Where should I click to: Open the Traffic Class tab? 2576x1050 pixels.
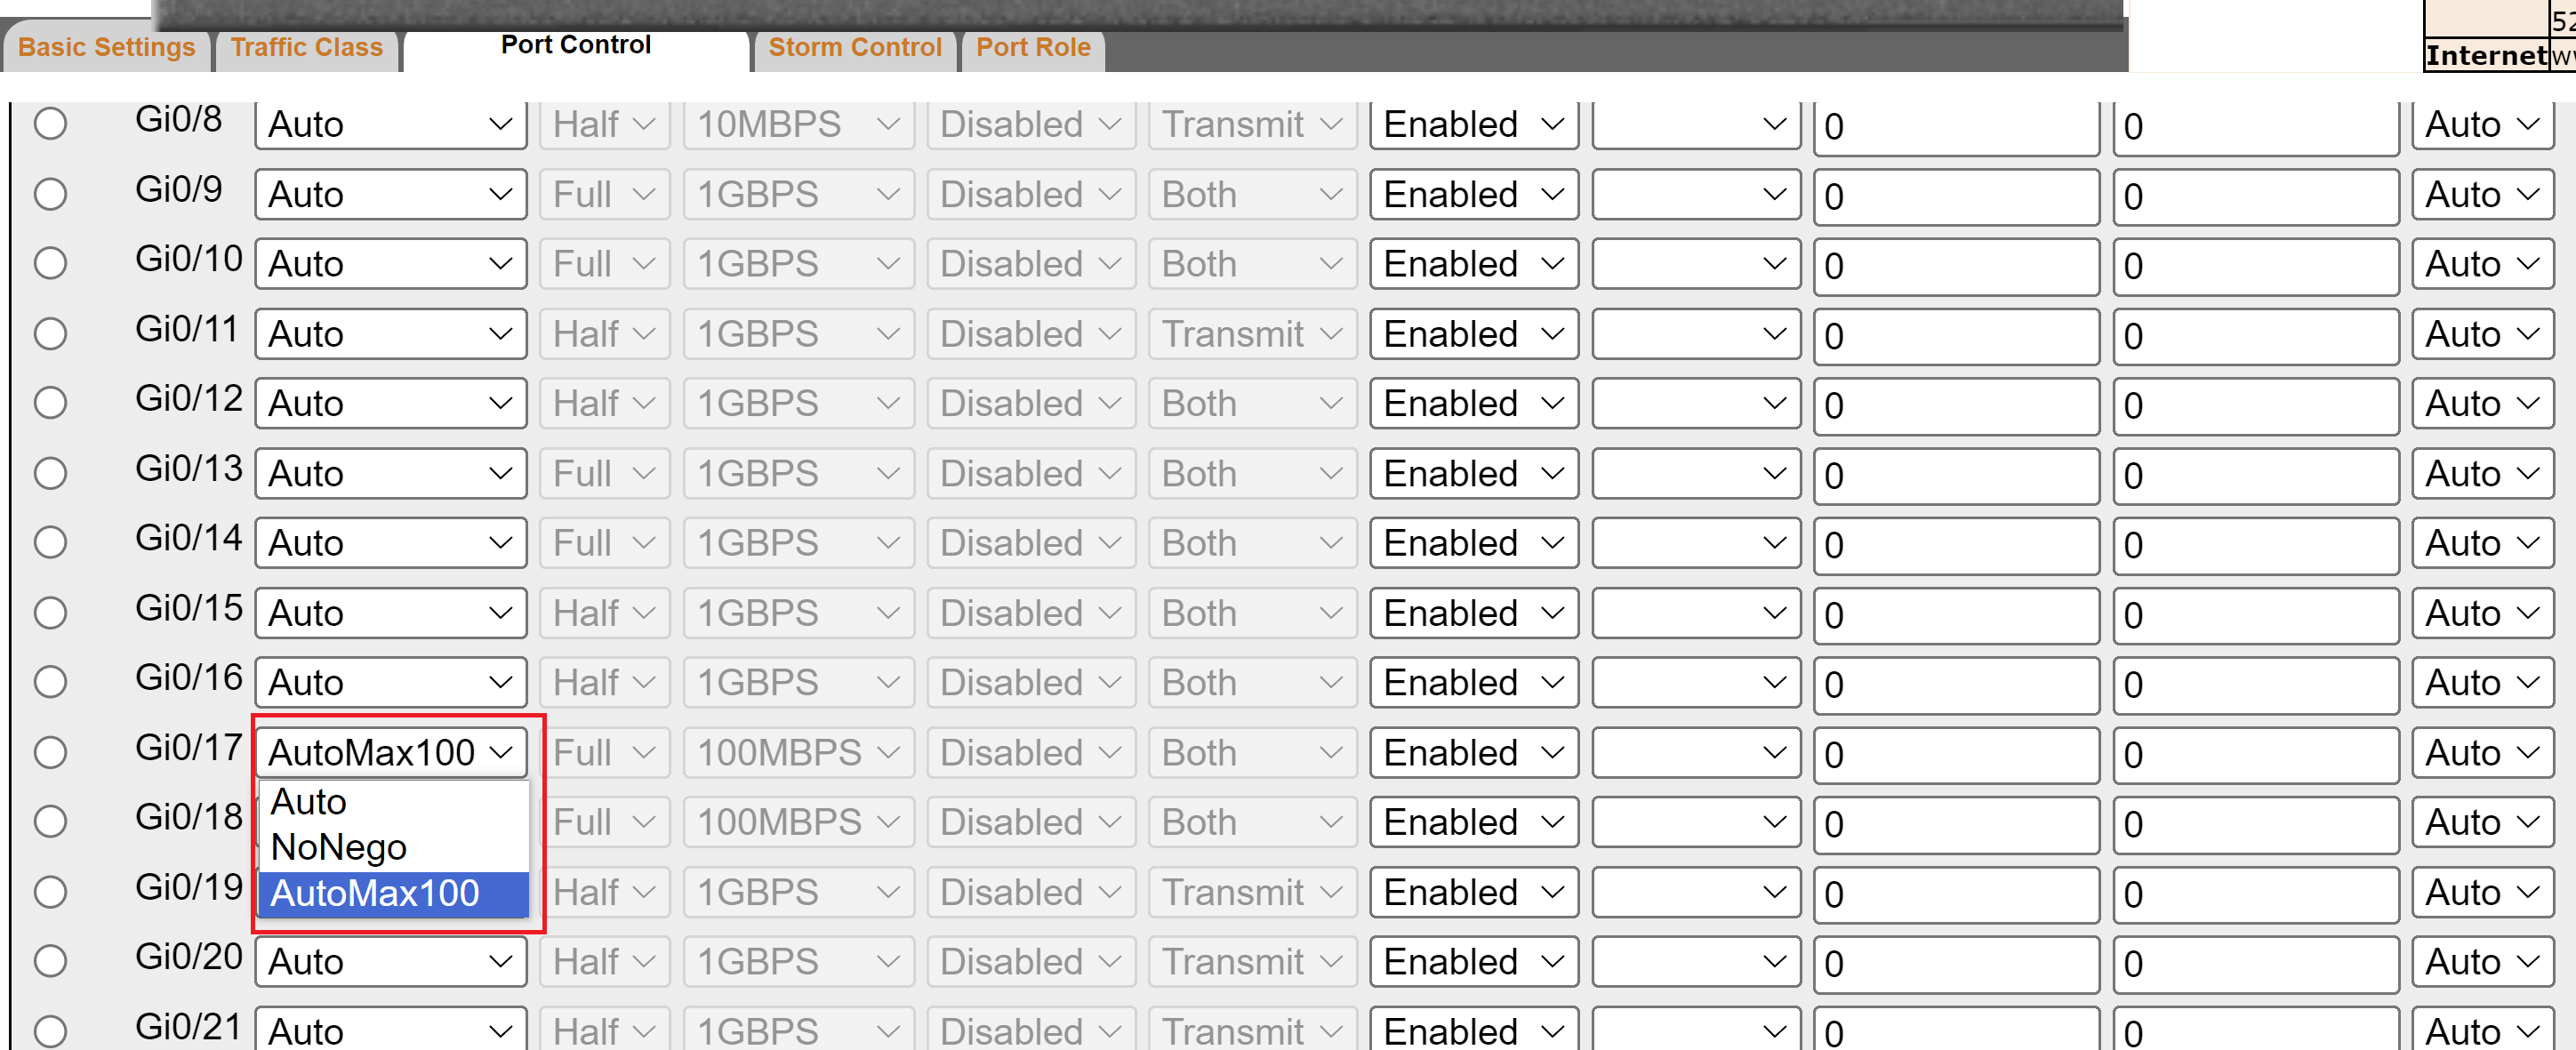click(x=307, y=48)
